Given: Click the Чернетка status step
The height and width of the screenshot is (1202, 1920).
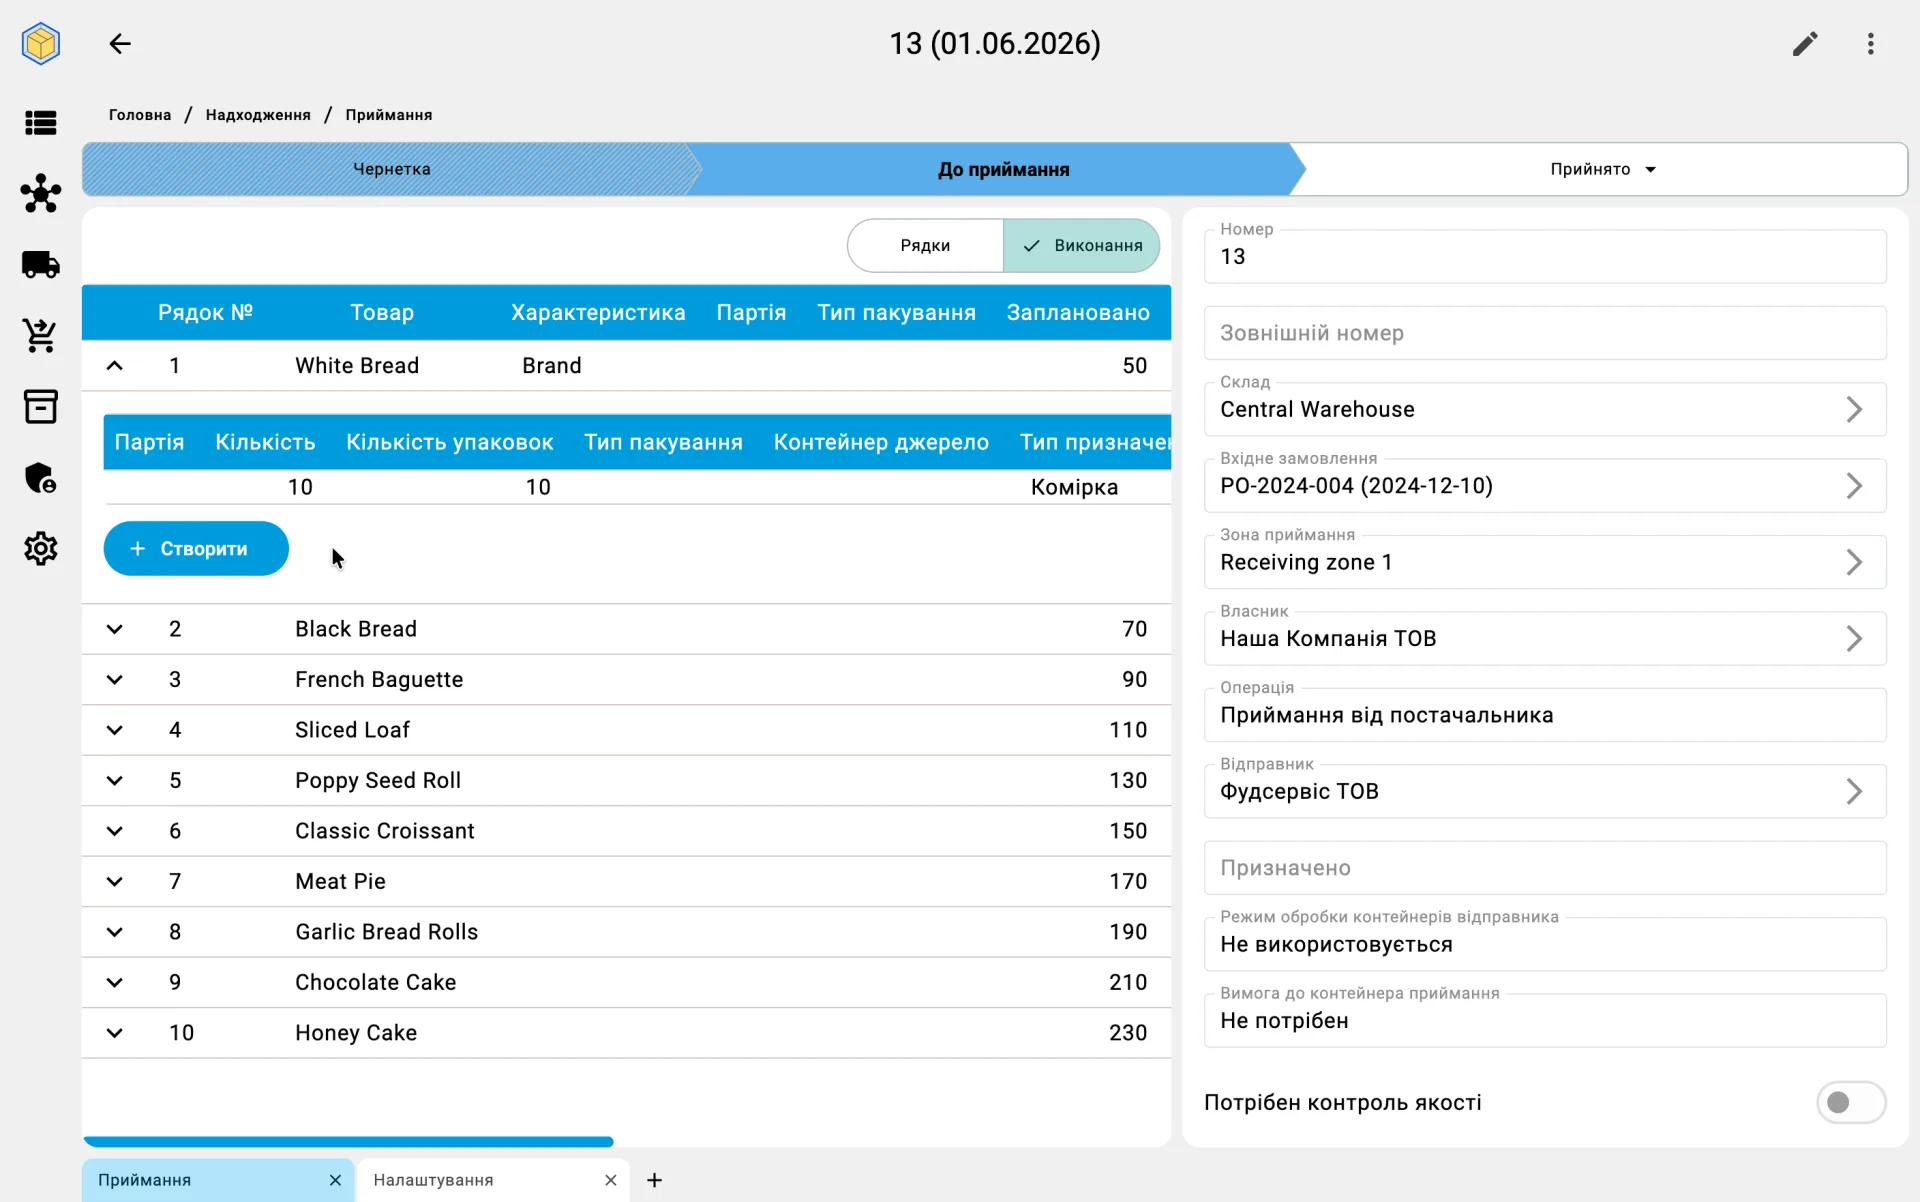Looking at the screenshot, I should point(392,169).
